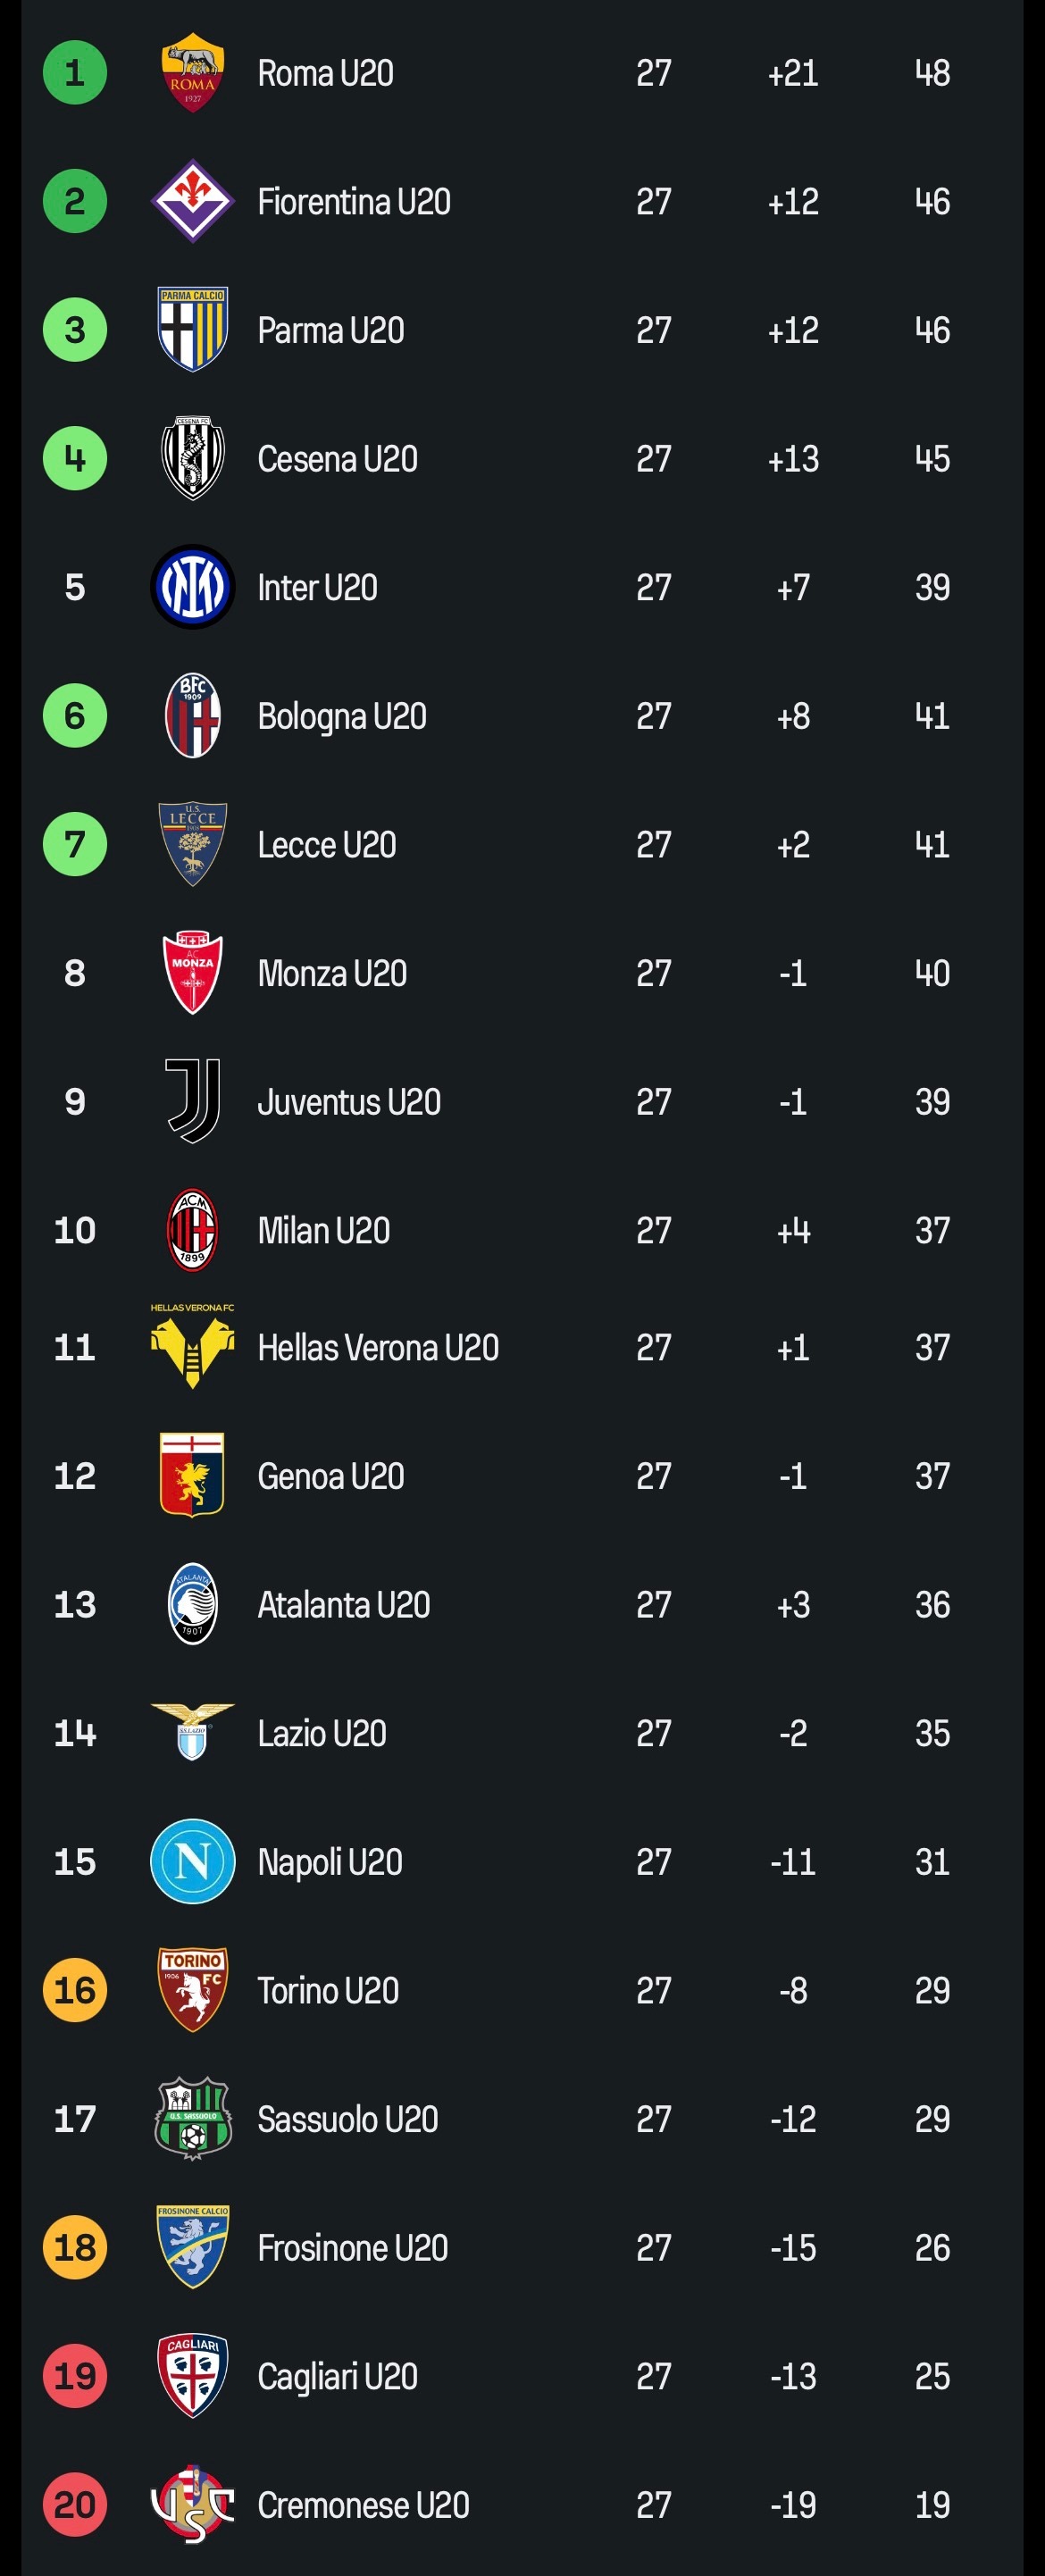The height and width of the screenshot is (2576, 1045).
Task: Select the Napoli U20 blue N logo
Action: click(192, 1861)
